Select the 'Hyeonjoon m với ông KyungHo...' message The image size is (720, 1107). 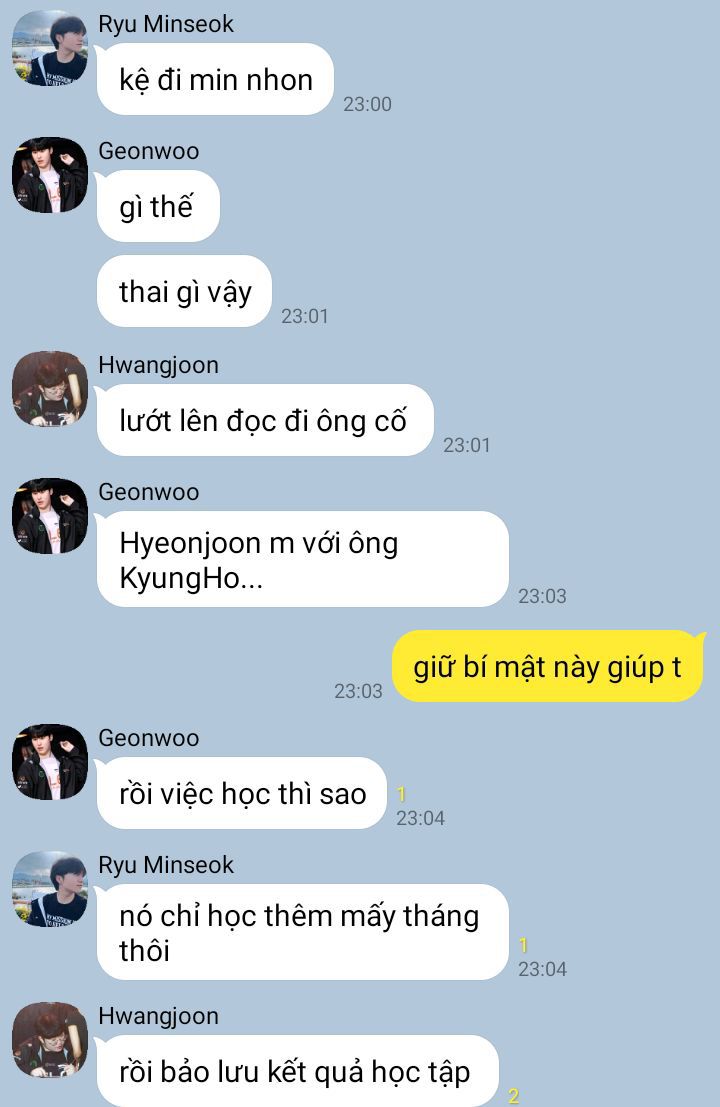tap(303, 559)
